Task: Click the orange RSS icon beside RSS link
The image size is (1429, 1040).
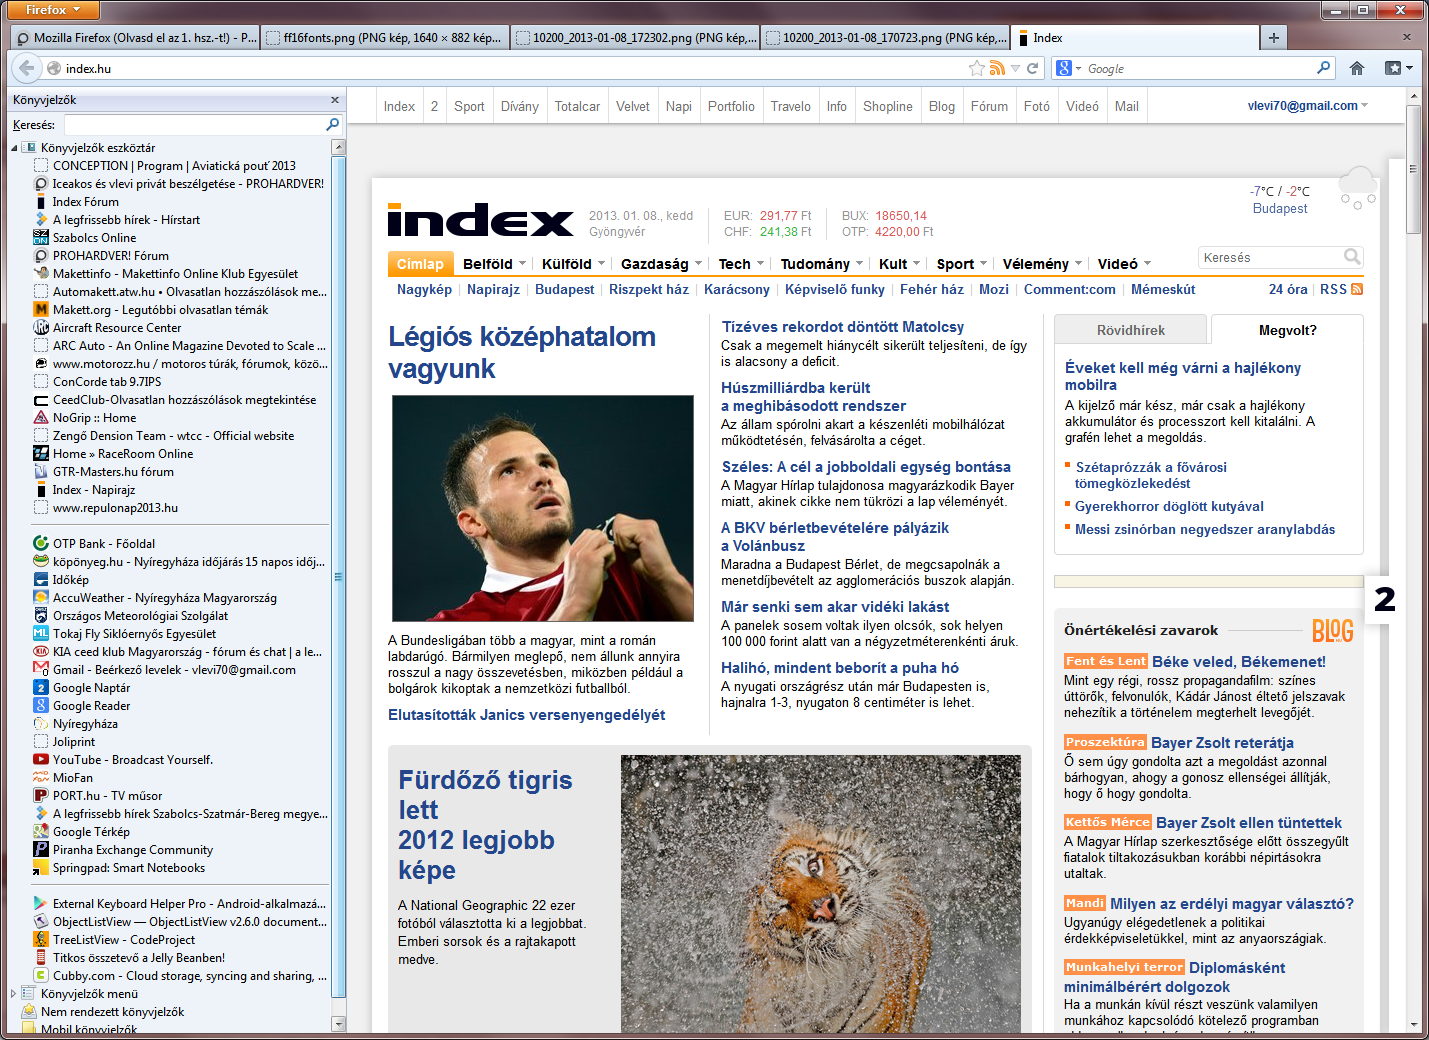Action: tap(1357, 289)
